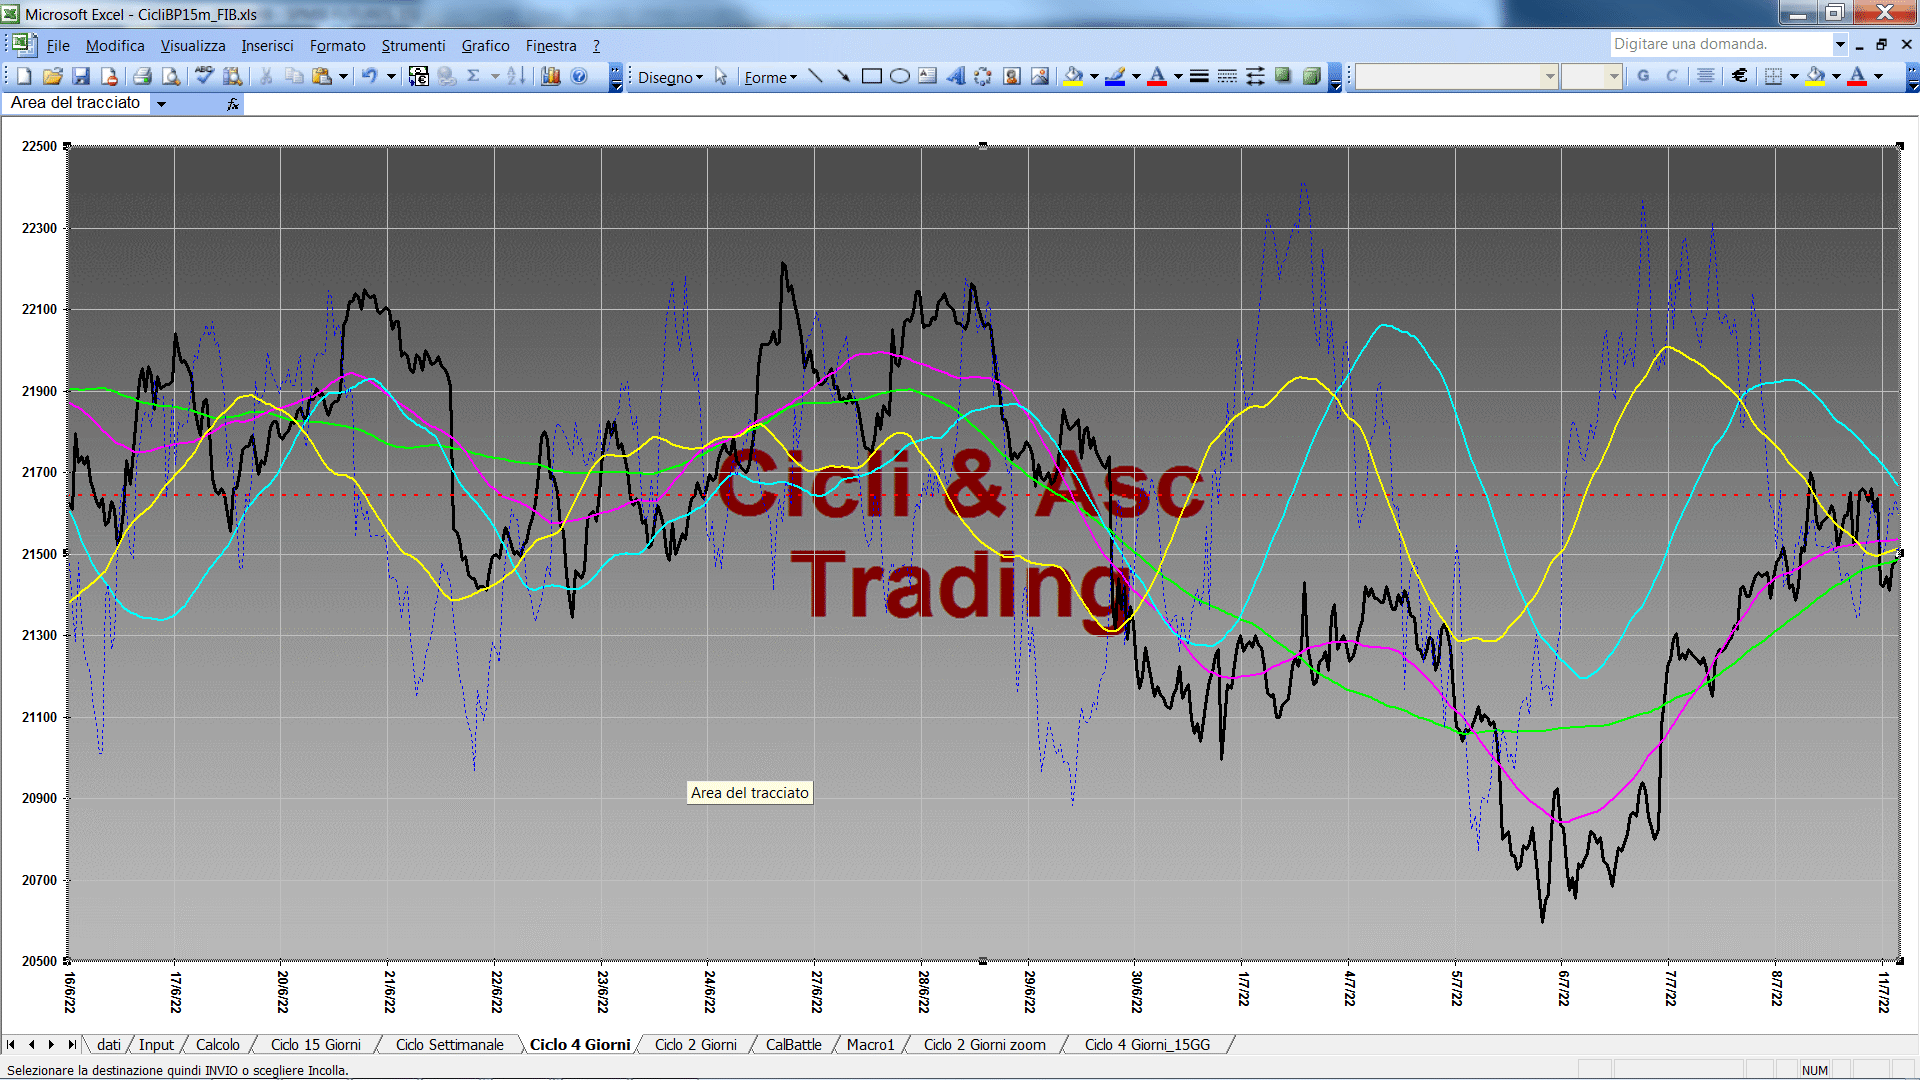Click the Undo arrow icon
Image resolution: width=1920 pixels, height=1080 pixels.
pyautogui.click(x=369, y=76)
